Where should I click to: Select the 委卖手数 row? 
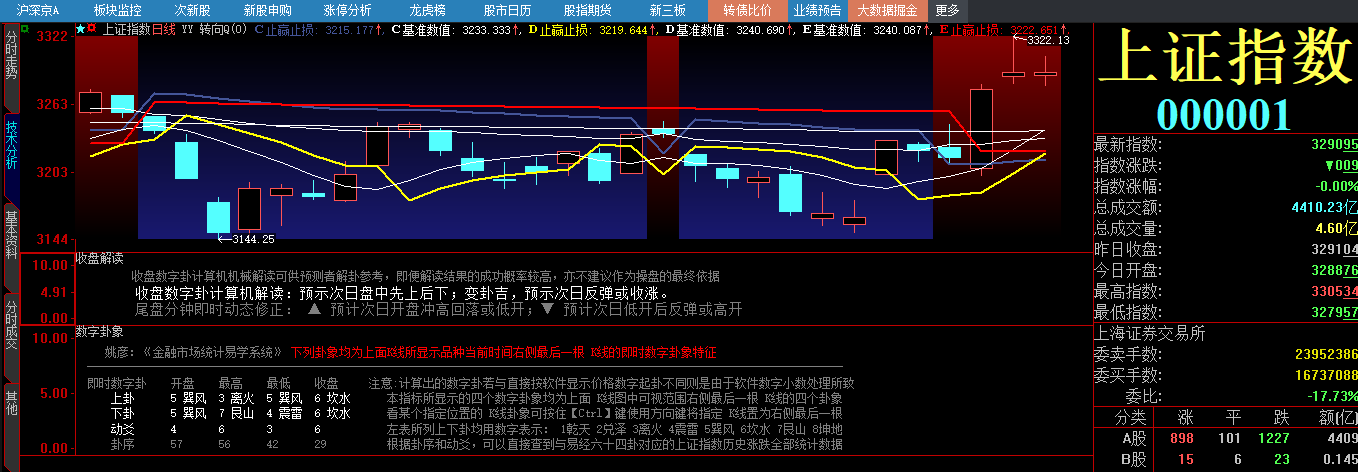(x=1225, y=354)
